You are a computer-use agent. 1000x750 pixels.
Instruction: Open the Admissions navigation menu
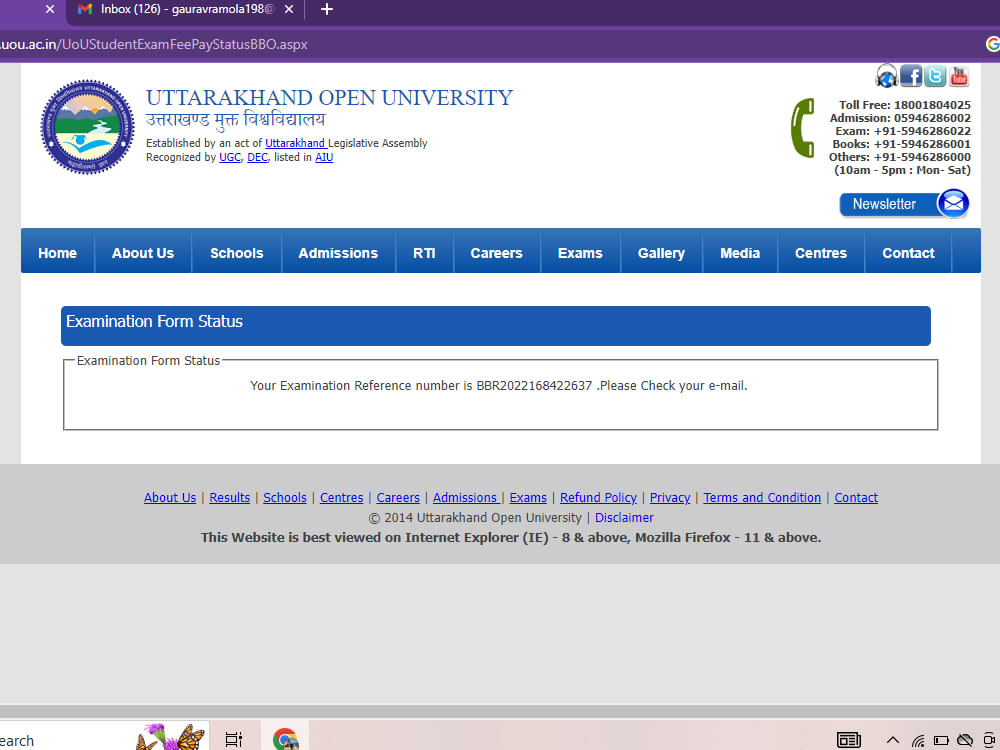[x=338, y=253]
